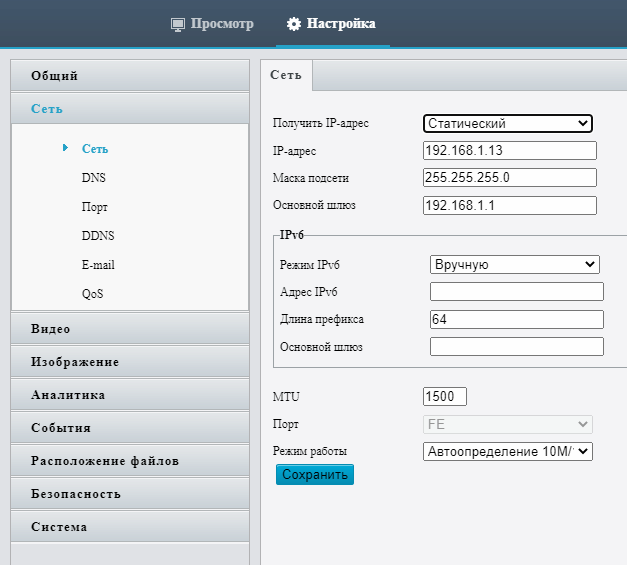Open the Порт submenu item
This screenshot has height=565, width=627.
pos(94,207)
